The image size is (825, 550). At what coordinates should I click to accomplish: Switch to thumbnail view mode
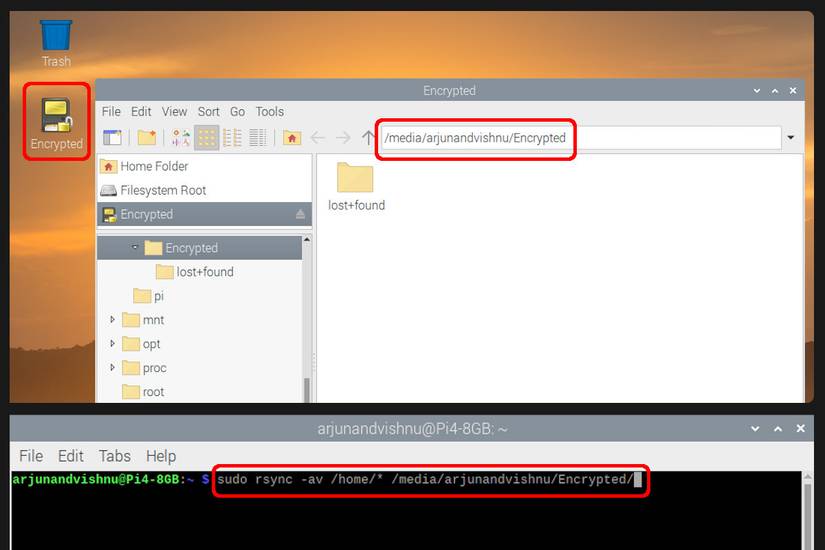coord(180,138)
